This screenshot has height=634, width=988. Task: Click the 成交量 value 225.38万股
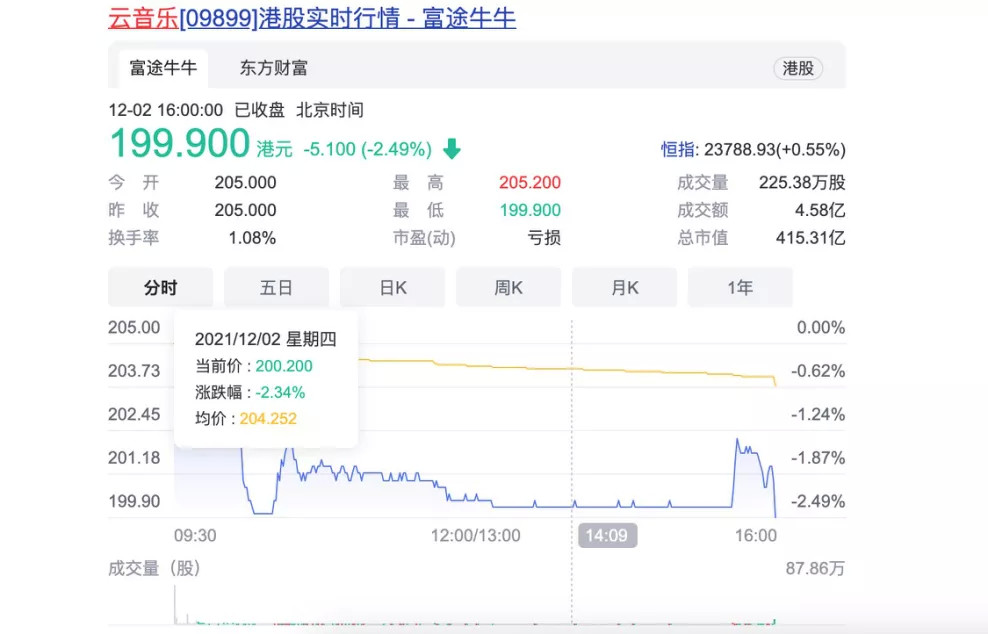802,183
